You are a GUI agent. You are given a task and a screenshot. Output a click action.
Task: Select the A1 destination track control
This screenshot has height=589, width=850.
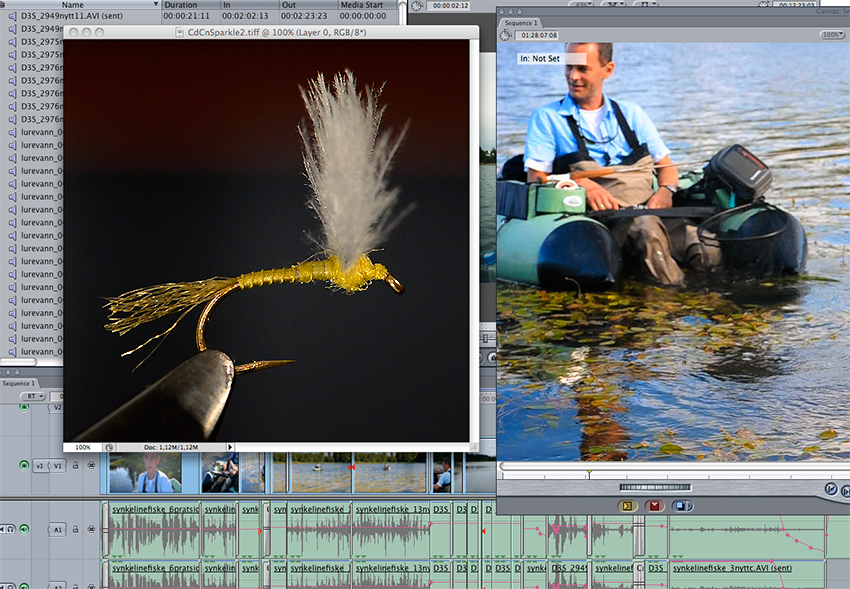coord(57,529)
